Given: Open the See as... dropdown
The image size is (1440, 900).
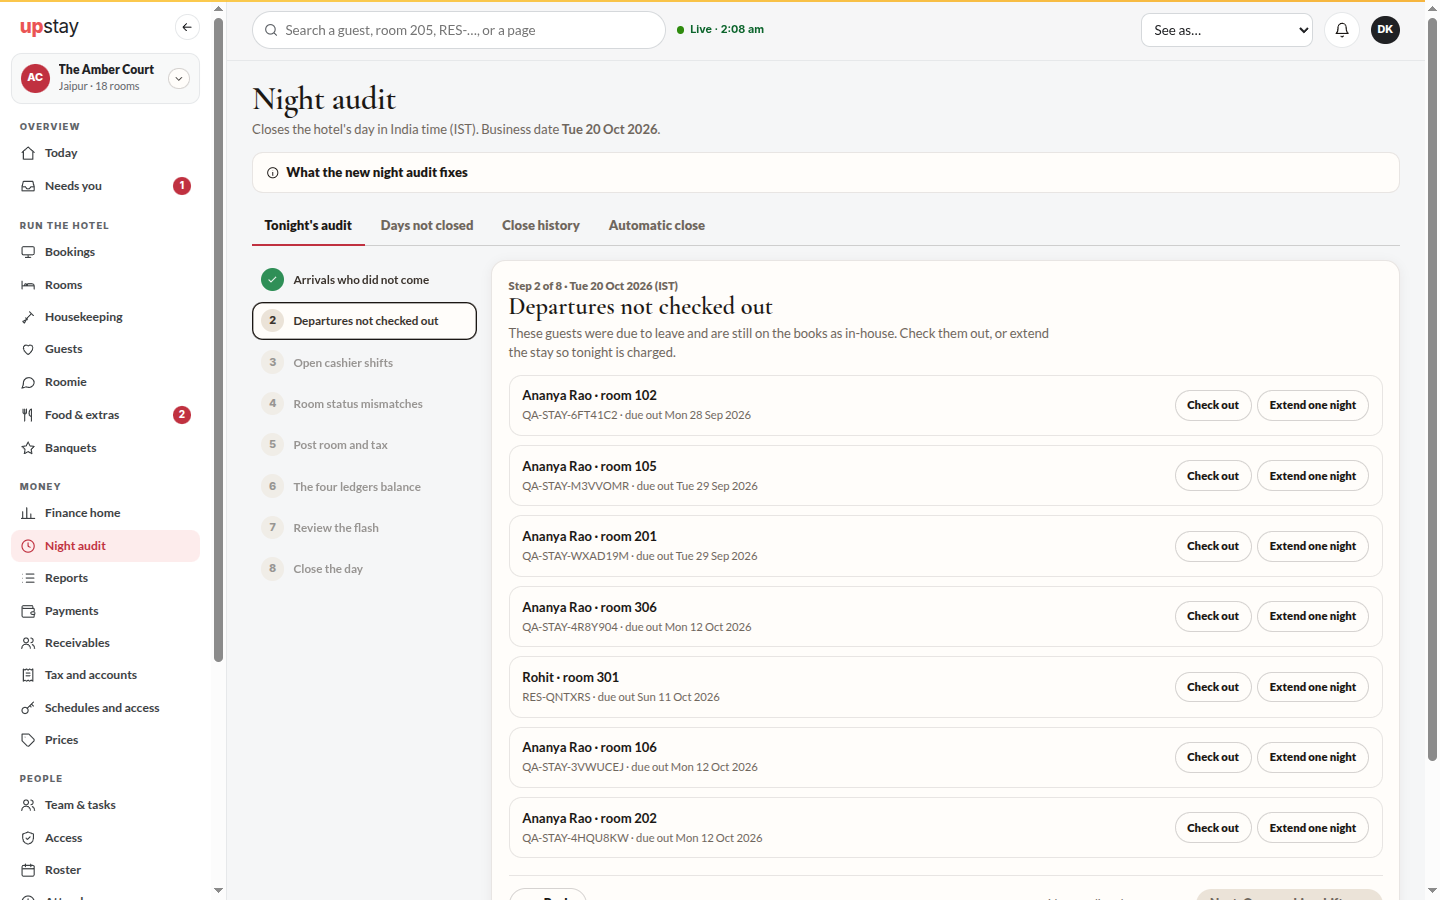Looking at the screenshot, I should tap(1227, 30).
